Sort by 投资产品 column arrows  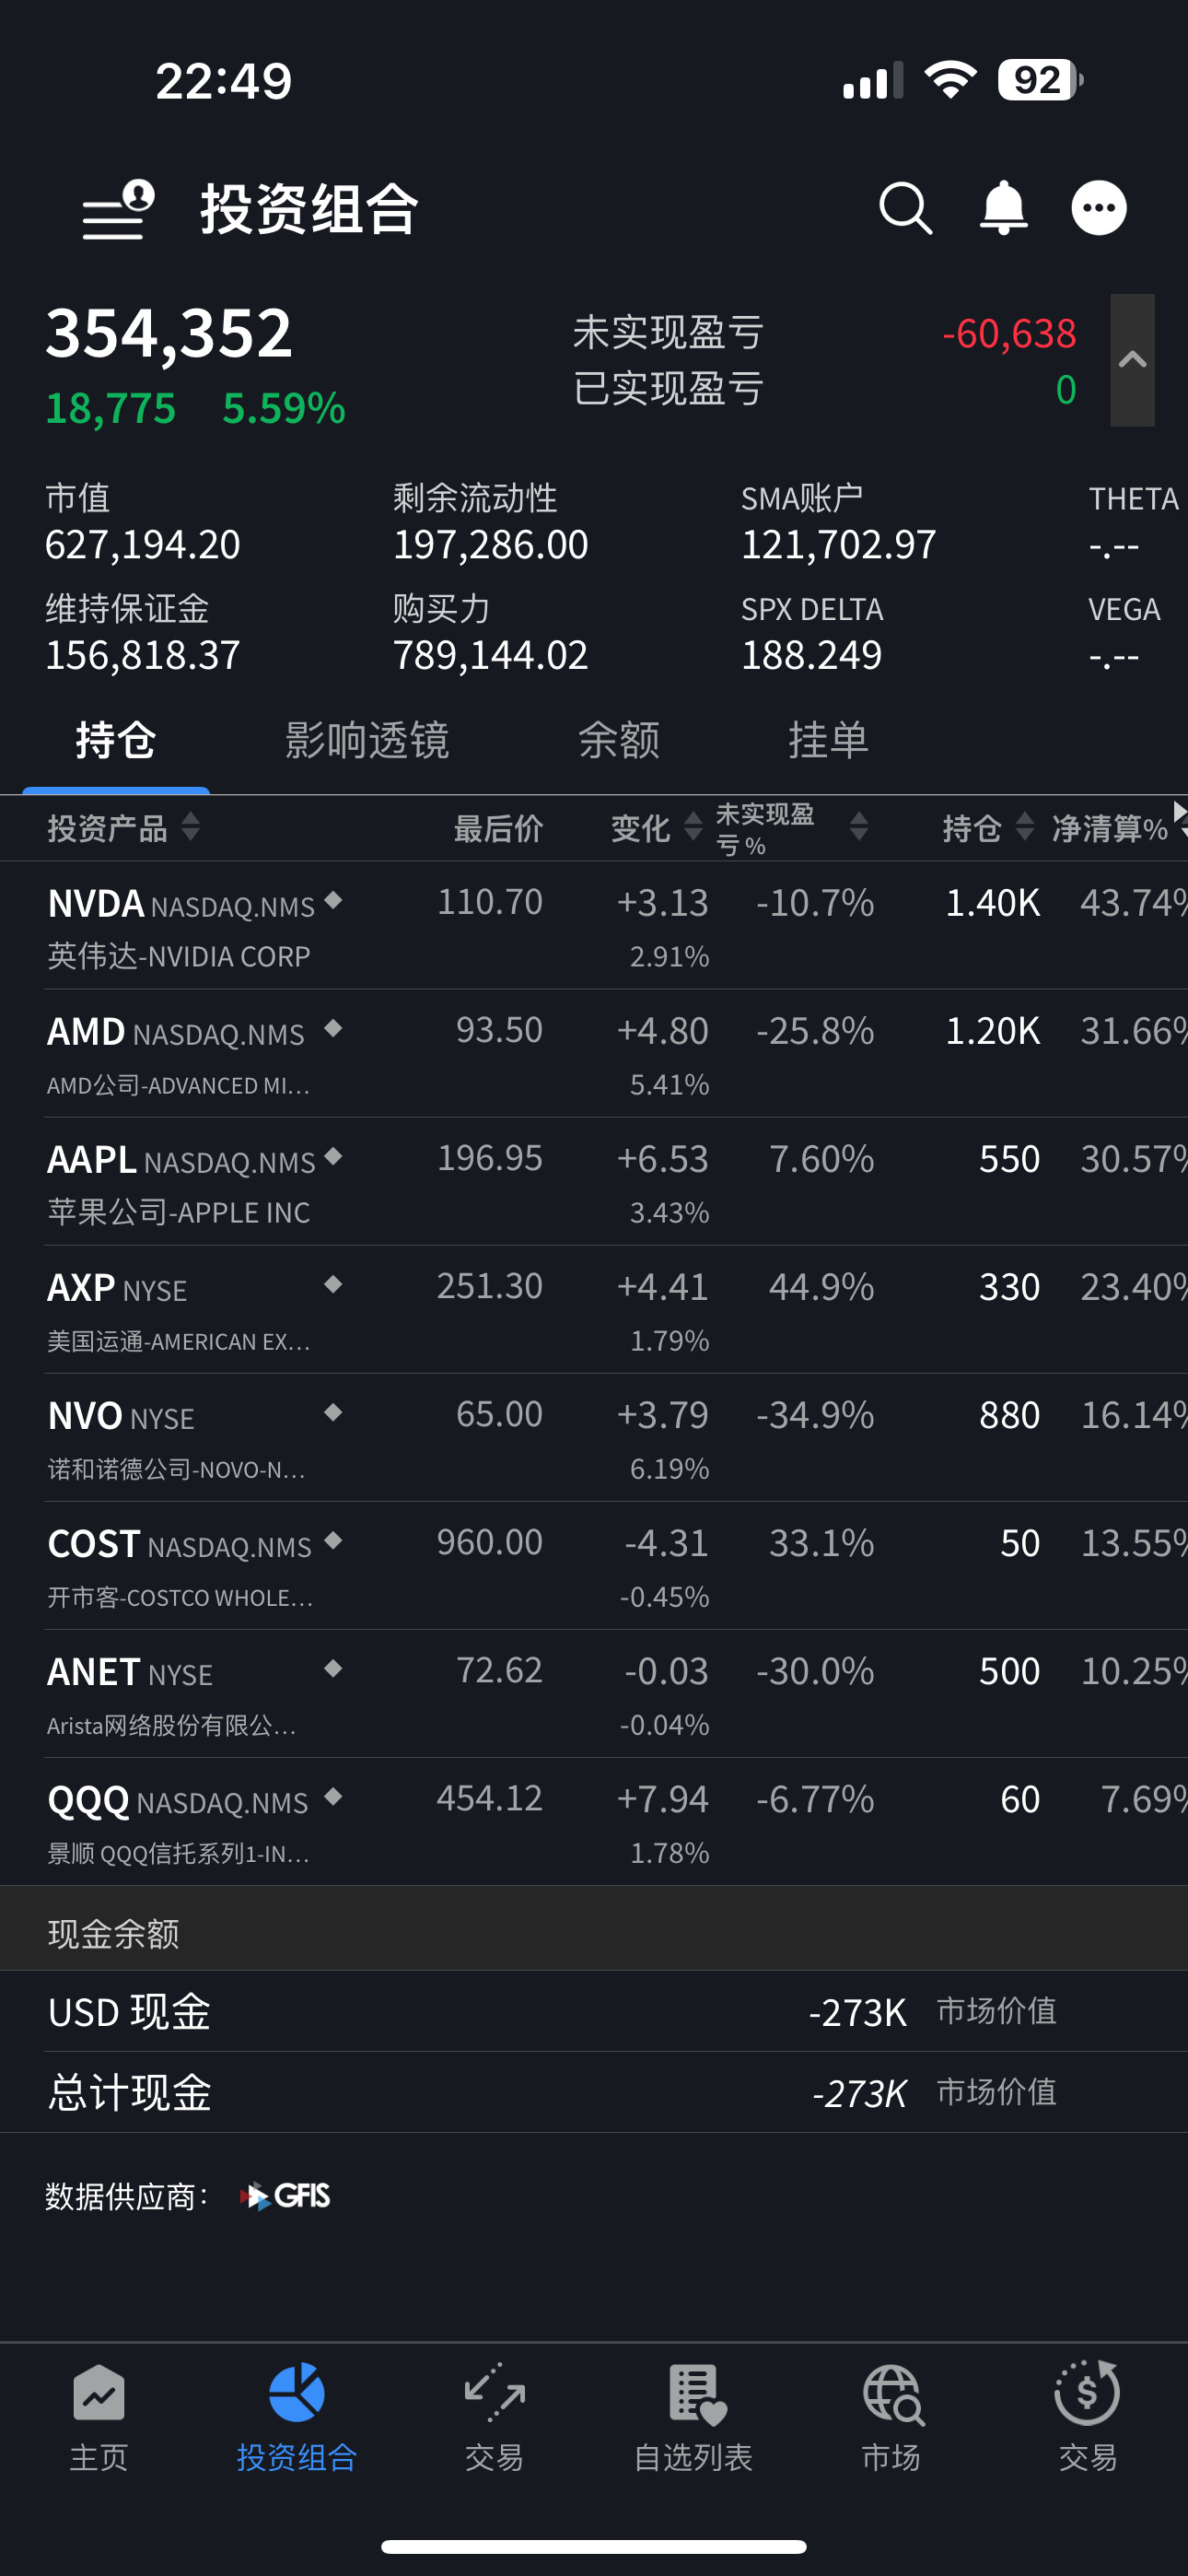pos(190,827)
